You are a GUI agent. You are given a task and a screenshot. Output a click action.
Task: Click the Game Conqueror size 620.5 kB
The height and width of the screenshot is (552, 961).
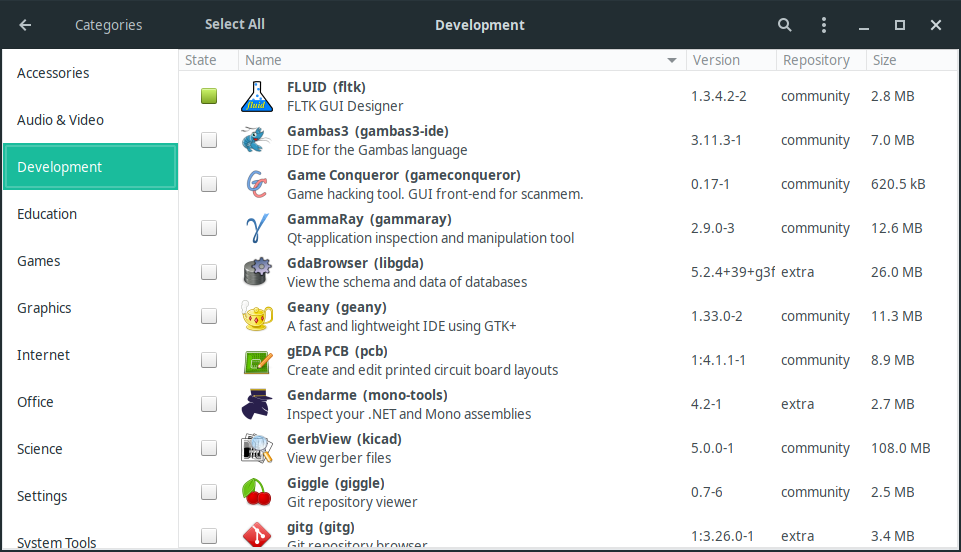pyautogui.click(x=898, y=184)
